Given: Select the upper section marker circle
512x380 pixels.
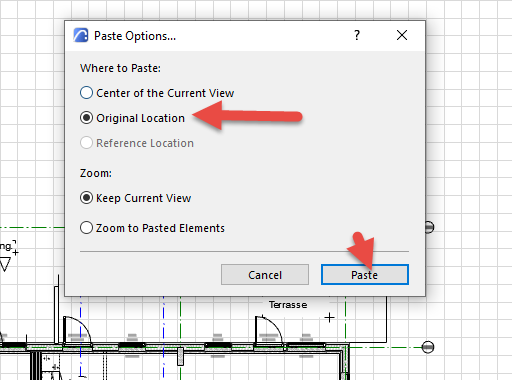Looking at the screenshot, I should (429, 227).
